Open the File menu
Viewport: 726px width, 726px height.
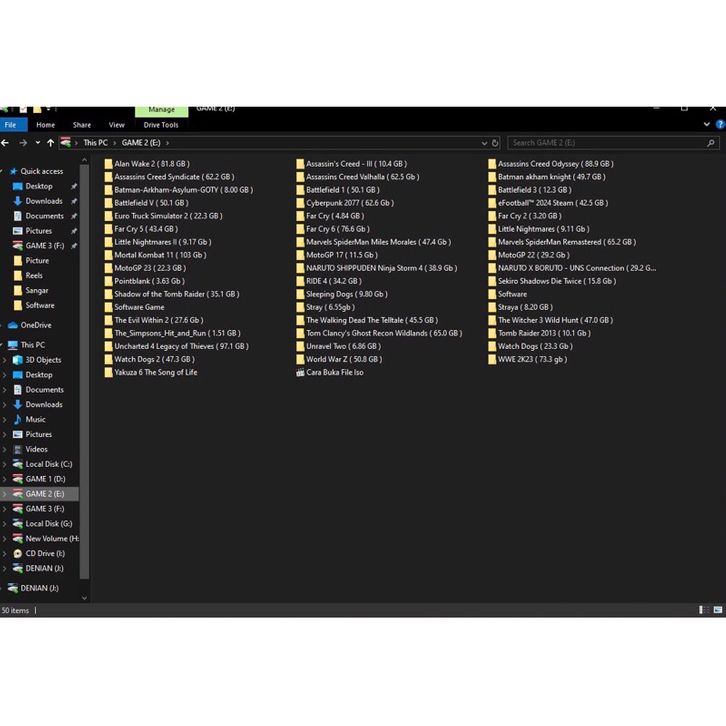[11, 125]
